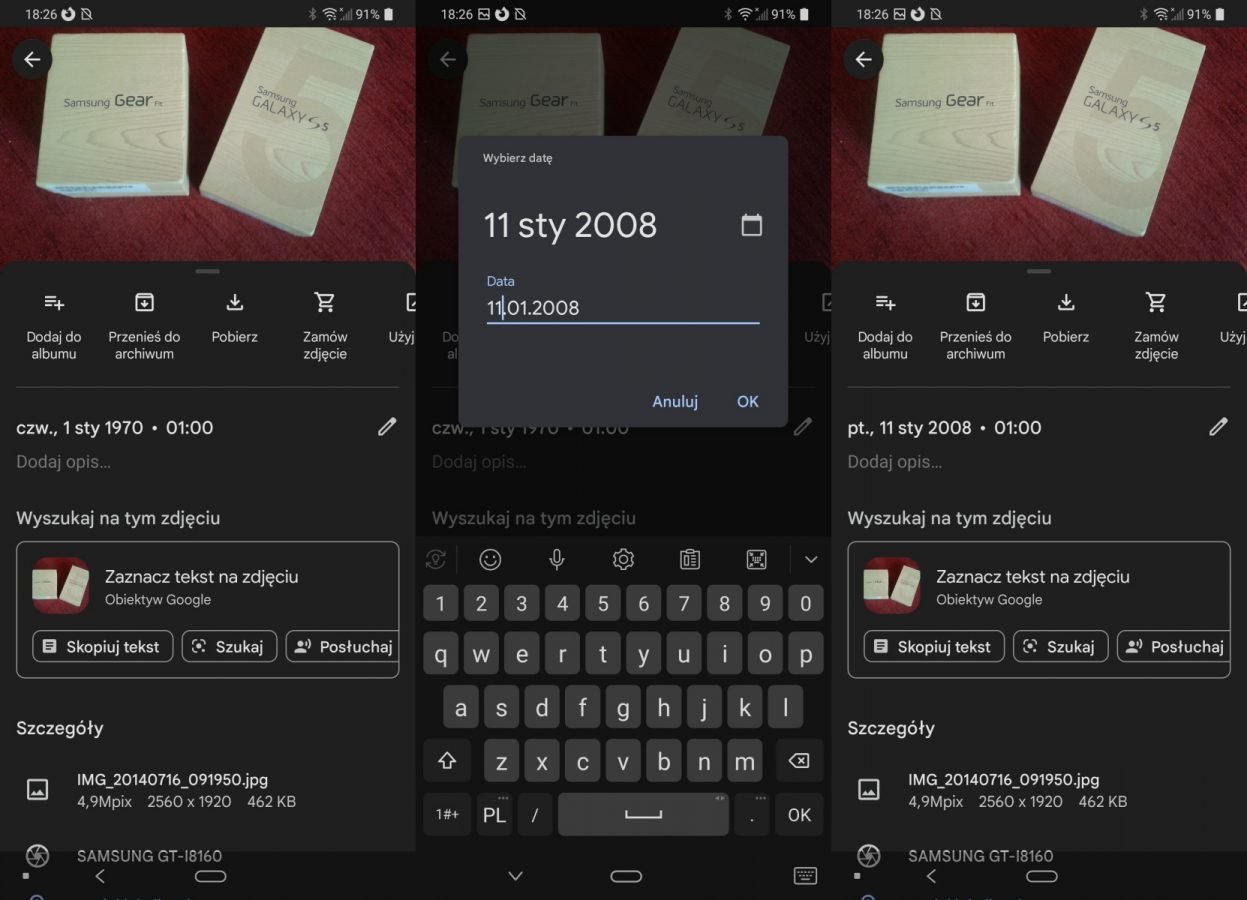Screen dimensions: 1247x900
Task: Tap navigation back chevron on right screen
Action: point(930,876)
